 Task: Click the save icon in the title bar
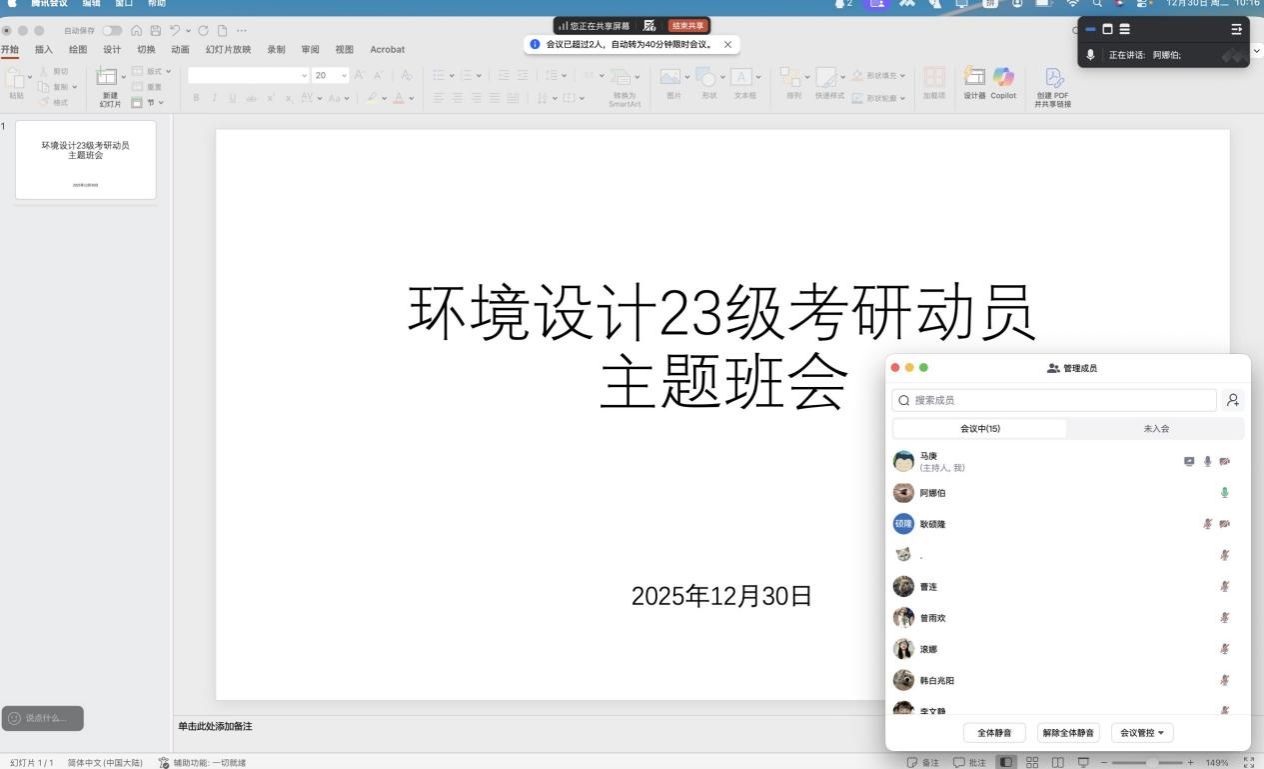point(155,31)
